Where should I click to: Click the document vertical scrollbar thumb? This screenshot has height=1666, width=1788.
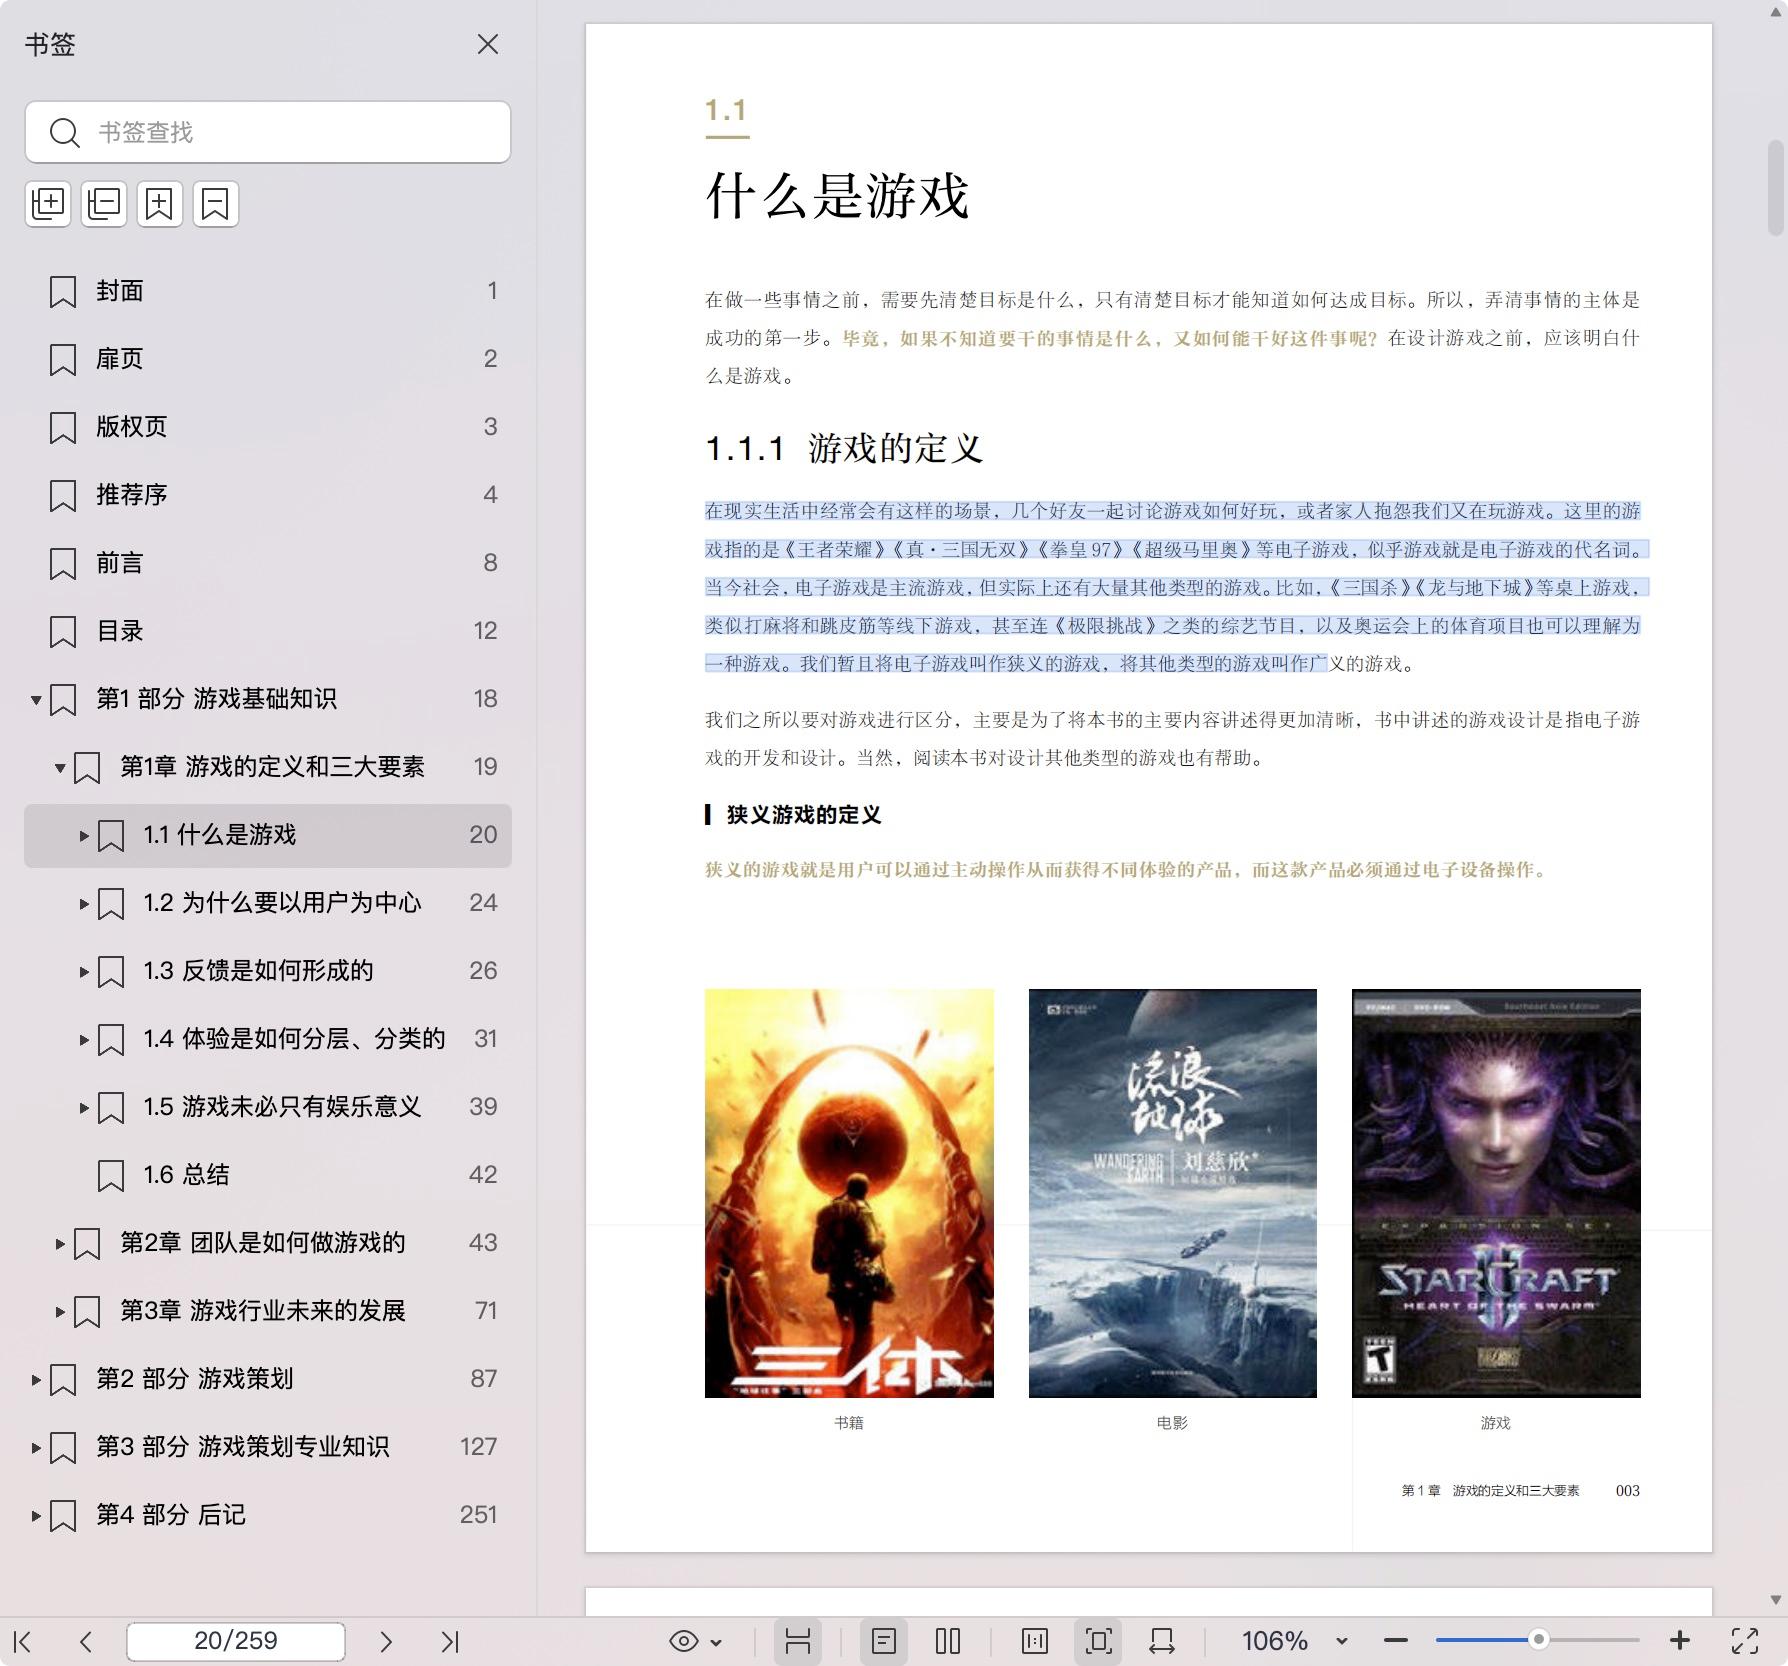tap(1776, 188)
